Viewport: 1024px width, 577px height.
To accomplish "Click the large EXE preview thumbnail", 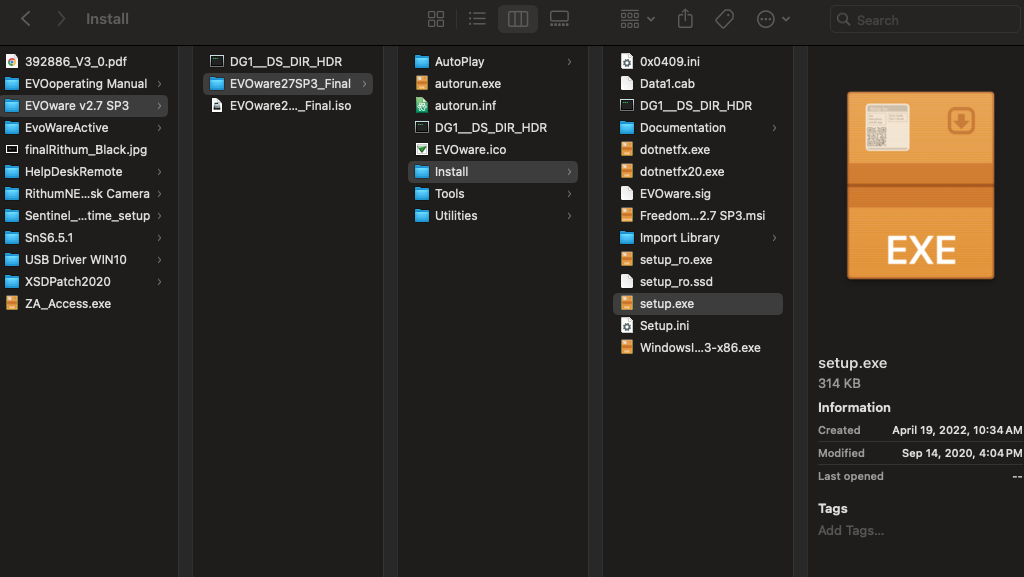I will [920, 185].
